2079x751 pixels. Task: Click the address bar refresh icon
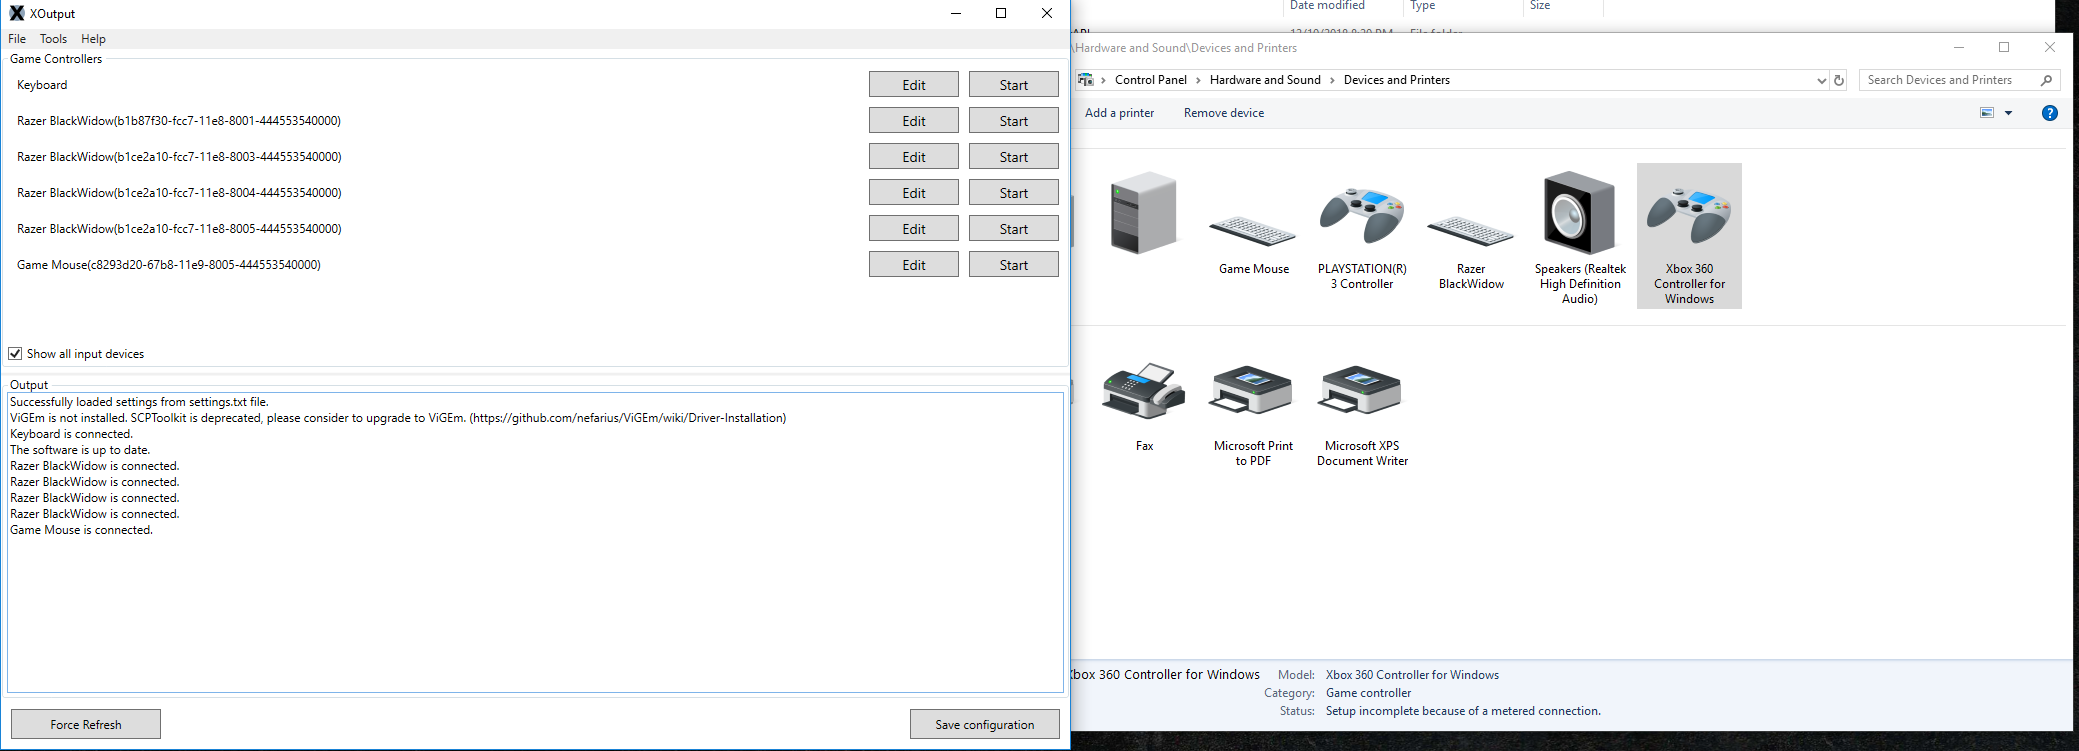click(1839, 81)
